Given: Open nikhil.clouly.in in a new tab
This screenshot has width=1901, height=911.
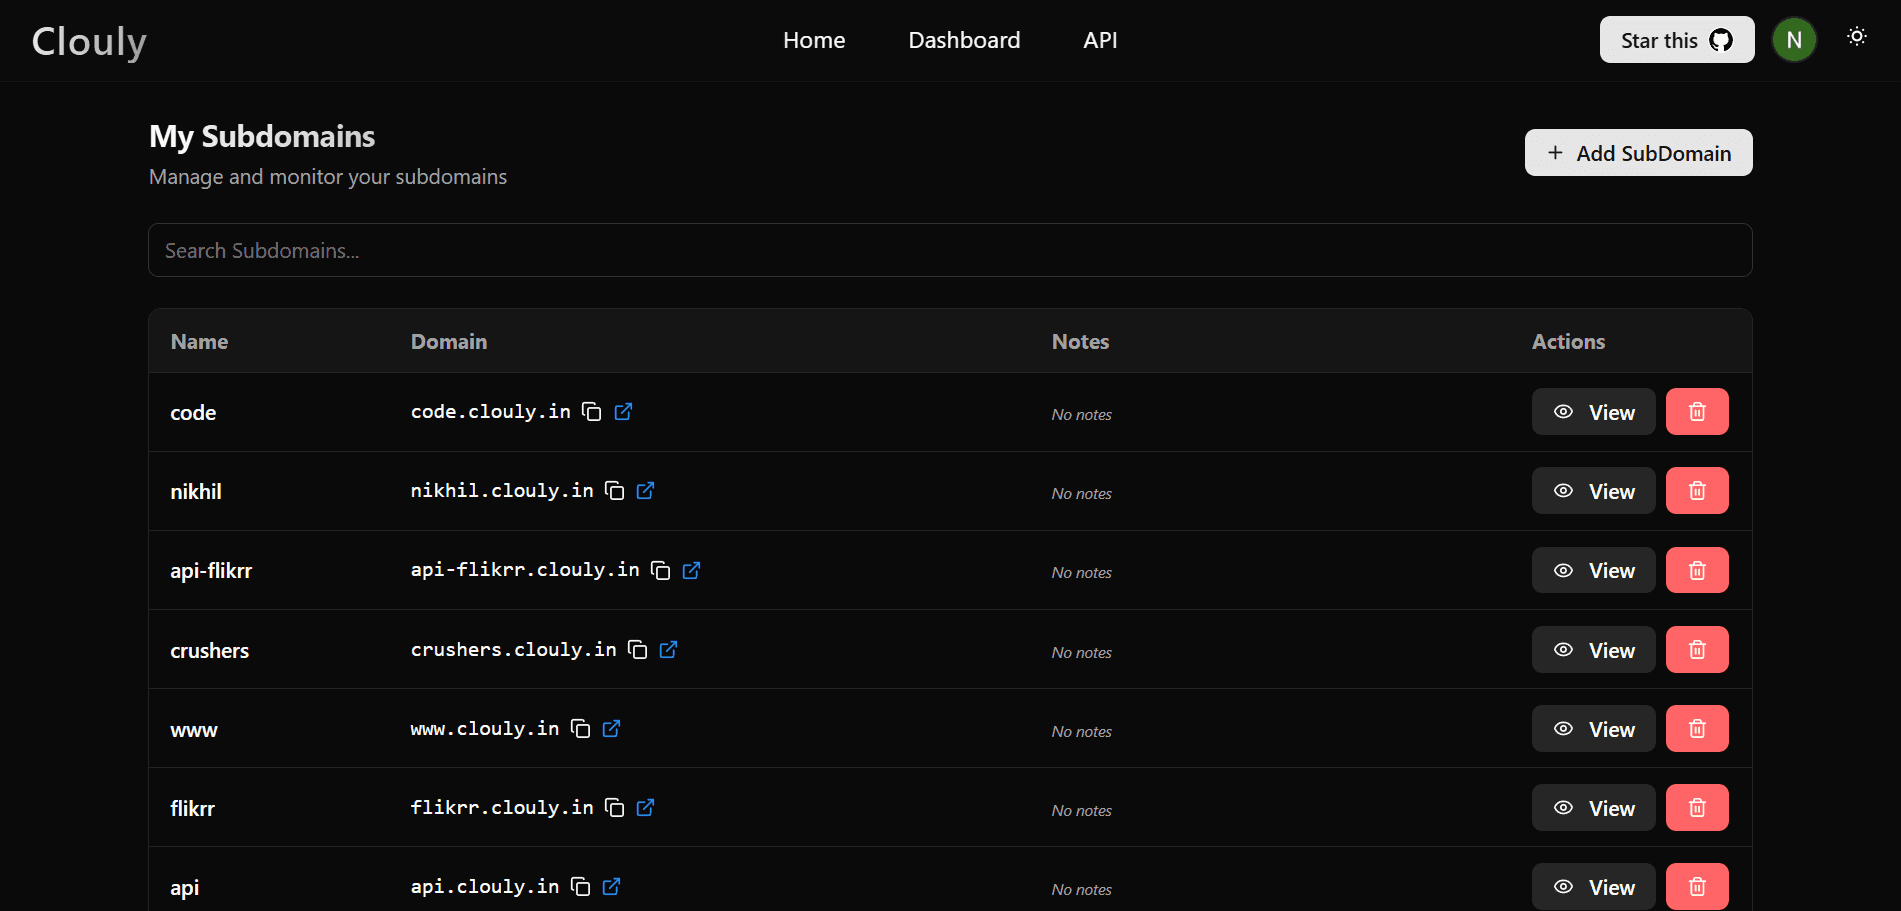Looking at the screenshot, I should pyautogui.click(x=646, y=491).
